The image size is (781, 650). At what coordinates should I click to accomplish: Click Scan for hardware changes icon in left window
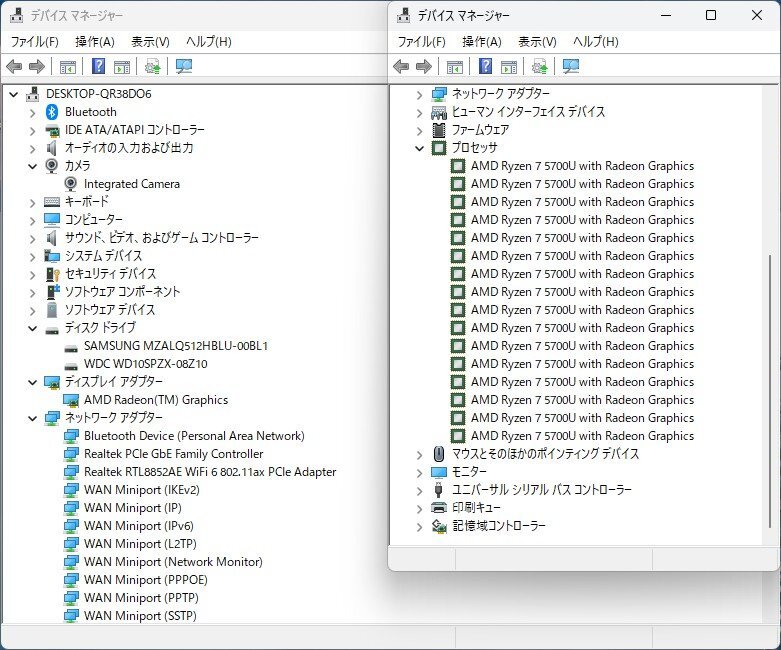pos(184,66)
